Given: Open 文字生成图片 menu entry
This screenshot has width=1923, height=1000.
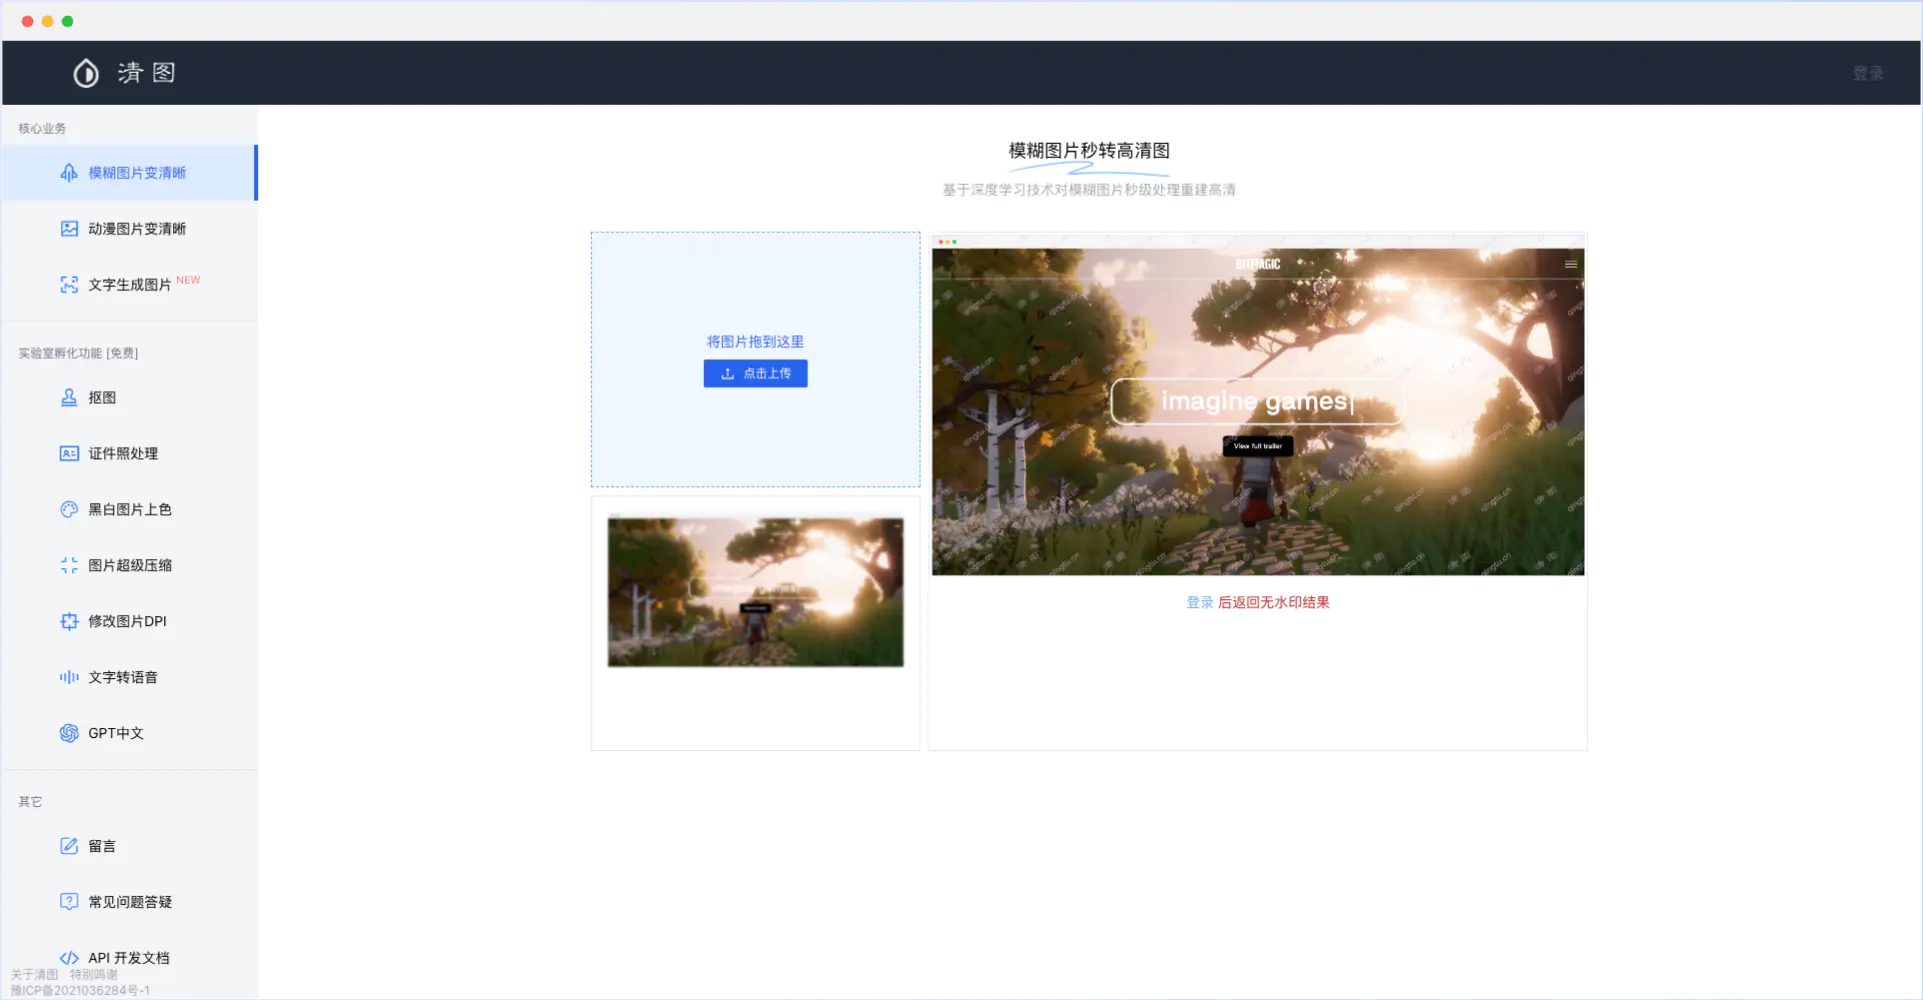Looking at the screenshot, I should click(130, 285).
